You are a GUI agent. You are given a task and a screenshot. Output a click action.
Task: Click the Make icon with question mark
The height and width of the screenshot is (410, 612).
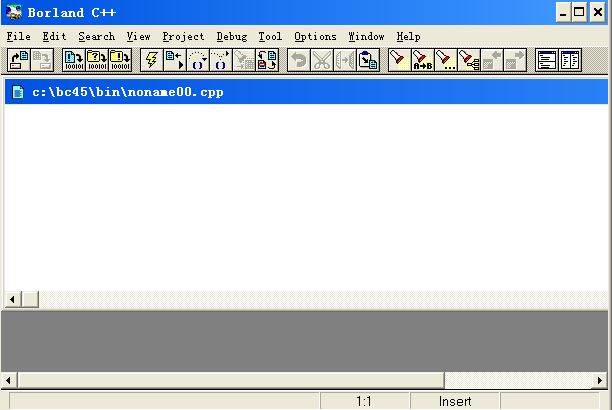pos(97,60)
